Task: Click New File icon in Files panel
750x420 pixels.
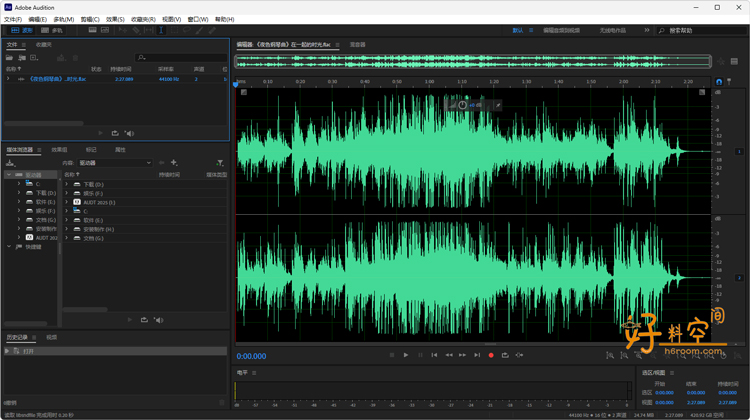Action: pyautogui.click(x=34, y=58)
